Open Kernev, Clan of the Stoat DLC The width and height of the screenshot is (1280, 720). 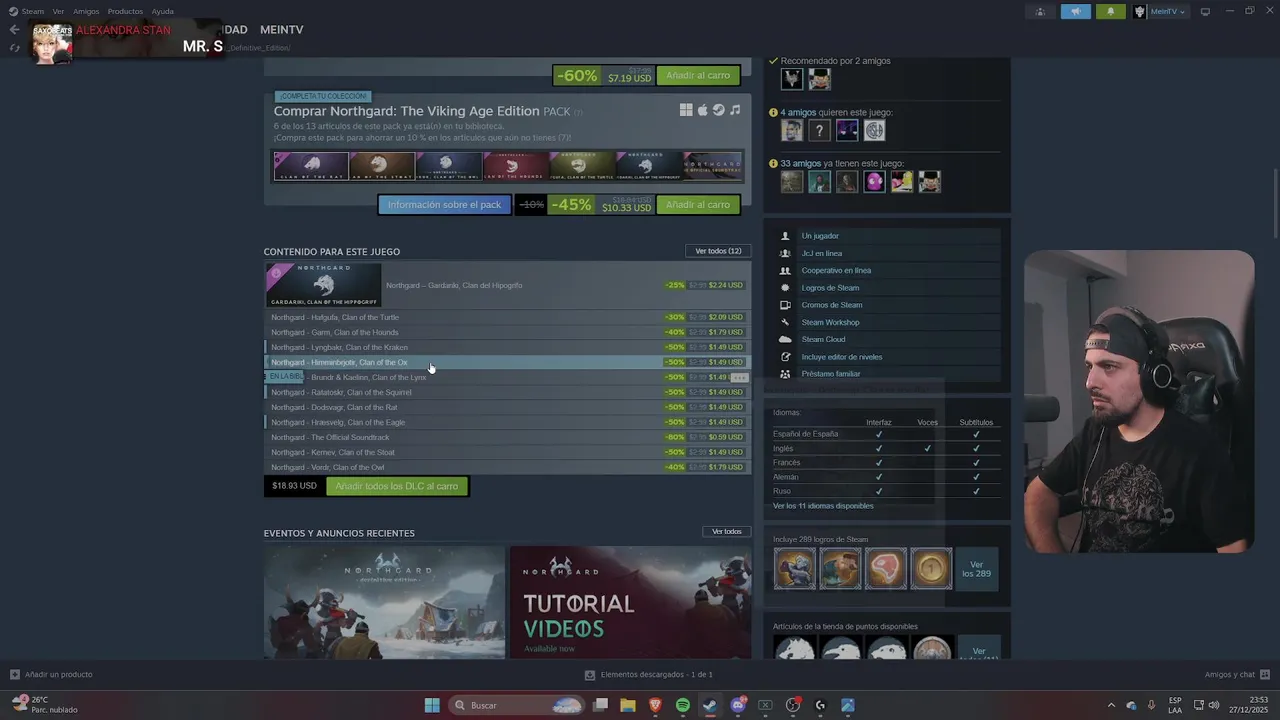pos(507,452)
